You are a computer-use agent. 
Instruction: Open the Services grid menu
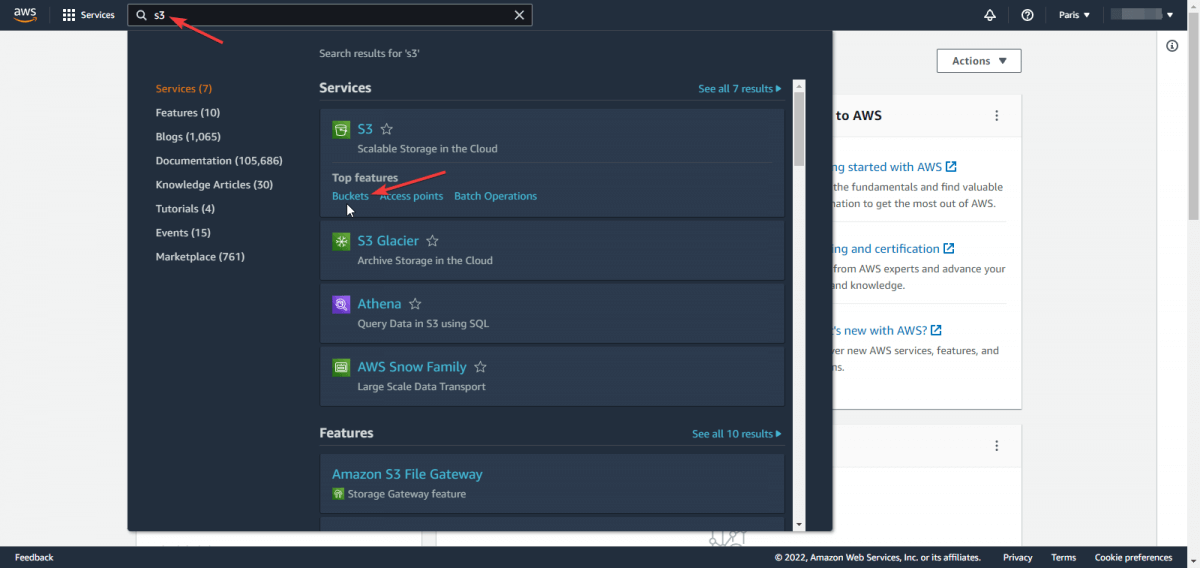88,15
